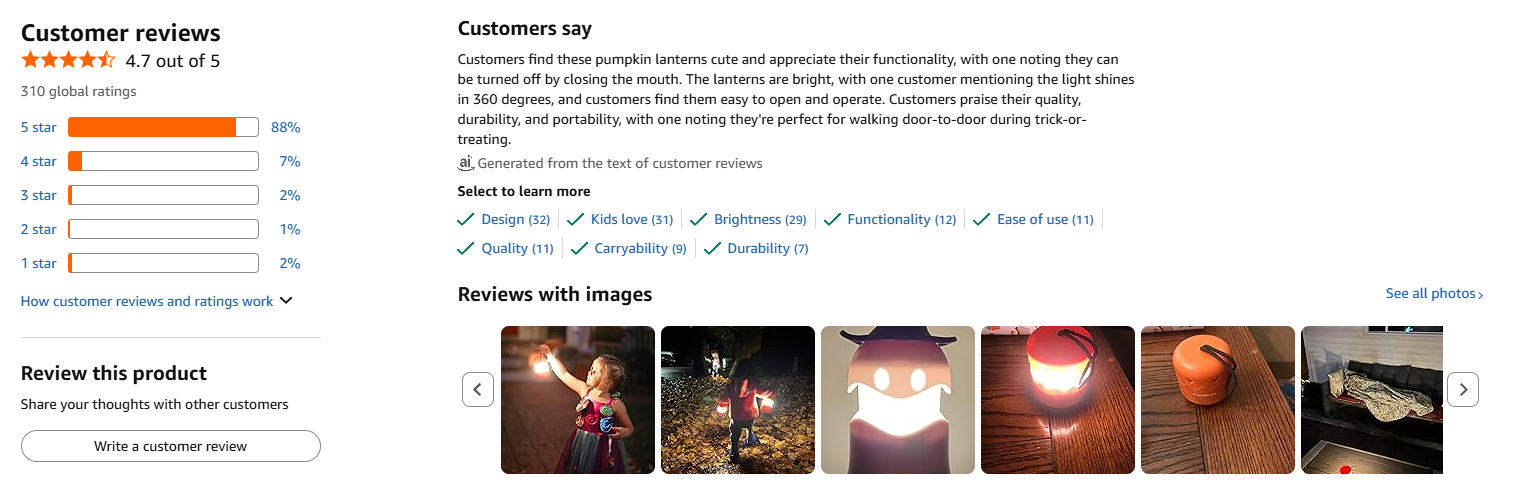
Task: Click the AI generated summary icon
Action: click(x=465, y=163)
